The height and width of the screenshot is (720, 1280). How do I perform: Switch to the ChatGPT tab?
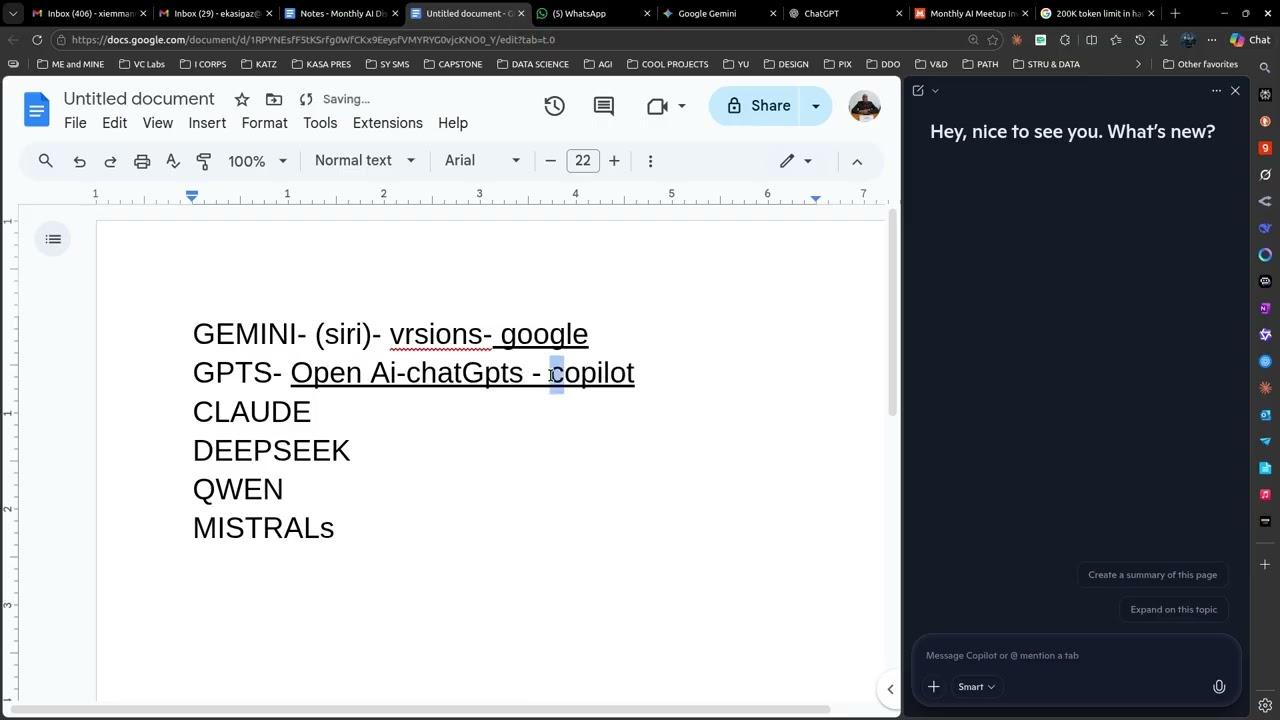pos(843,14)
